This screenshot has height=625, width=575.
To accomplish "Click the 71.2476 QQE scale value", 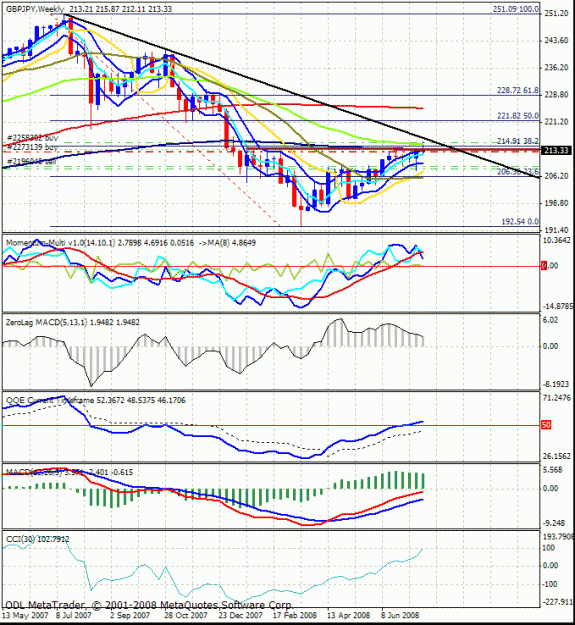I will tap(557, 398).
